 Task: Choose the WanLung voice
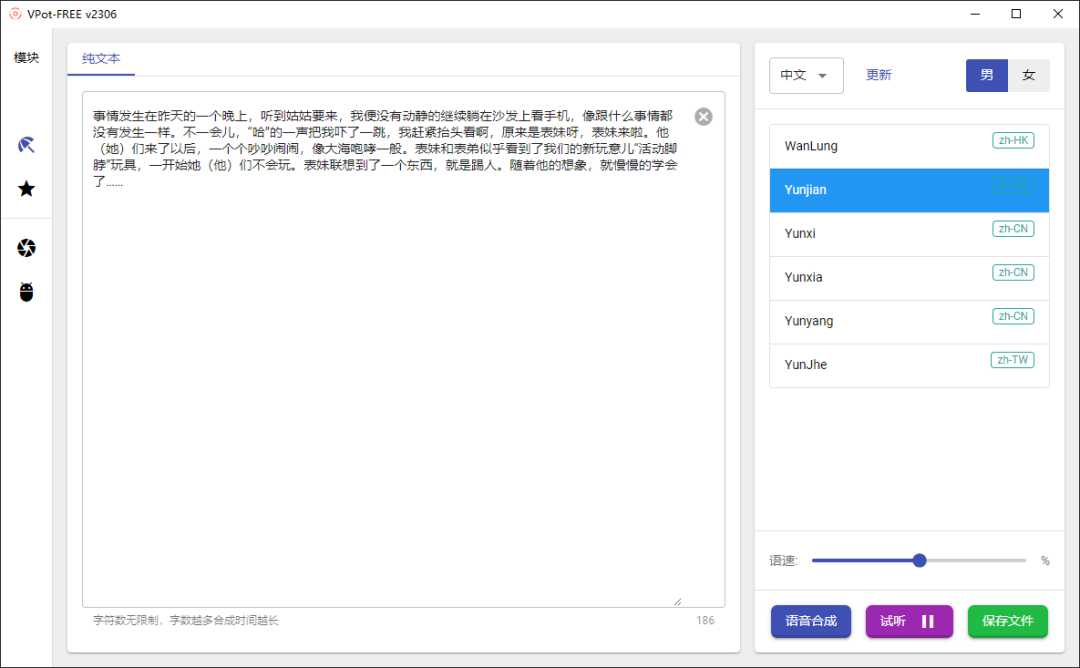(909, 146)
